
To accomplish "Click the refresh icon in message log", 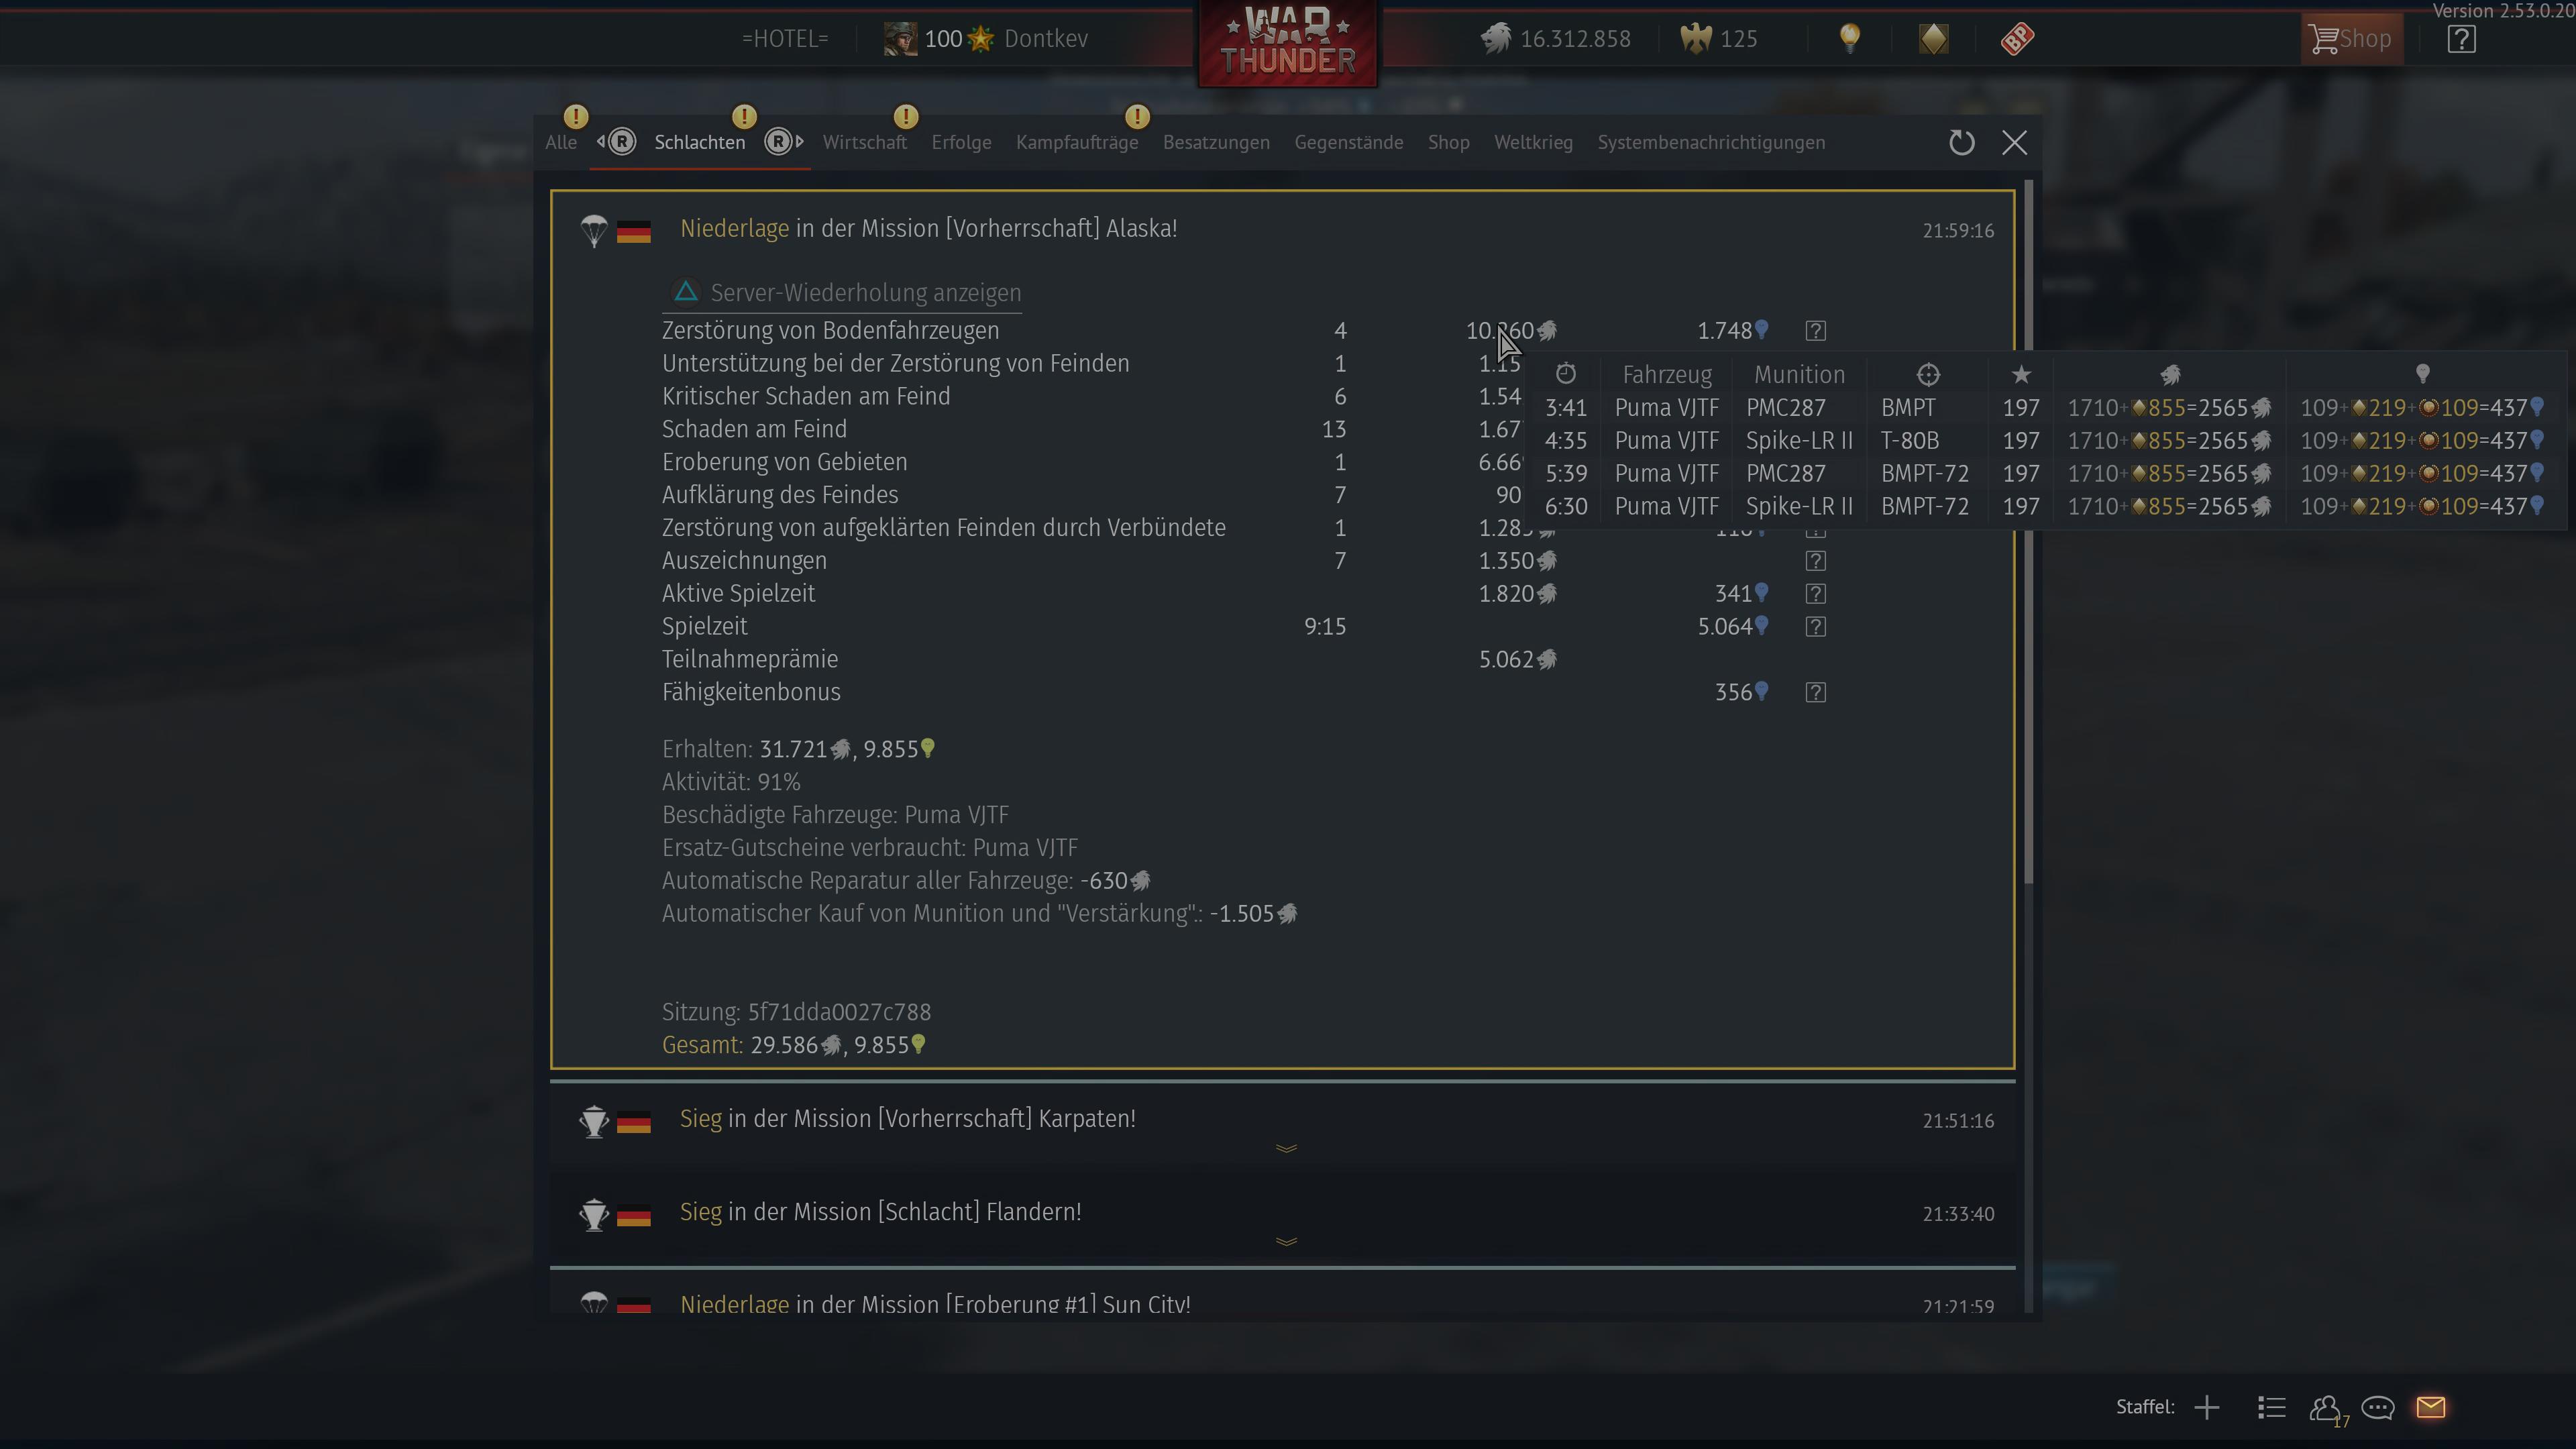I will pos(1961,143).
